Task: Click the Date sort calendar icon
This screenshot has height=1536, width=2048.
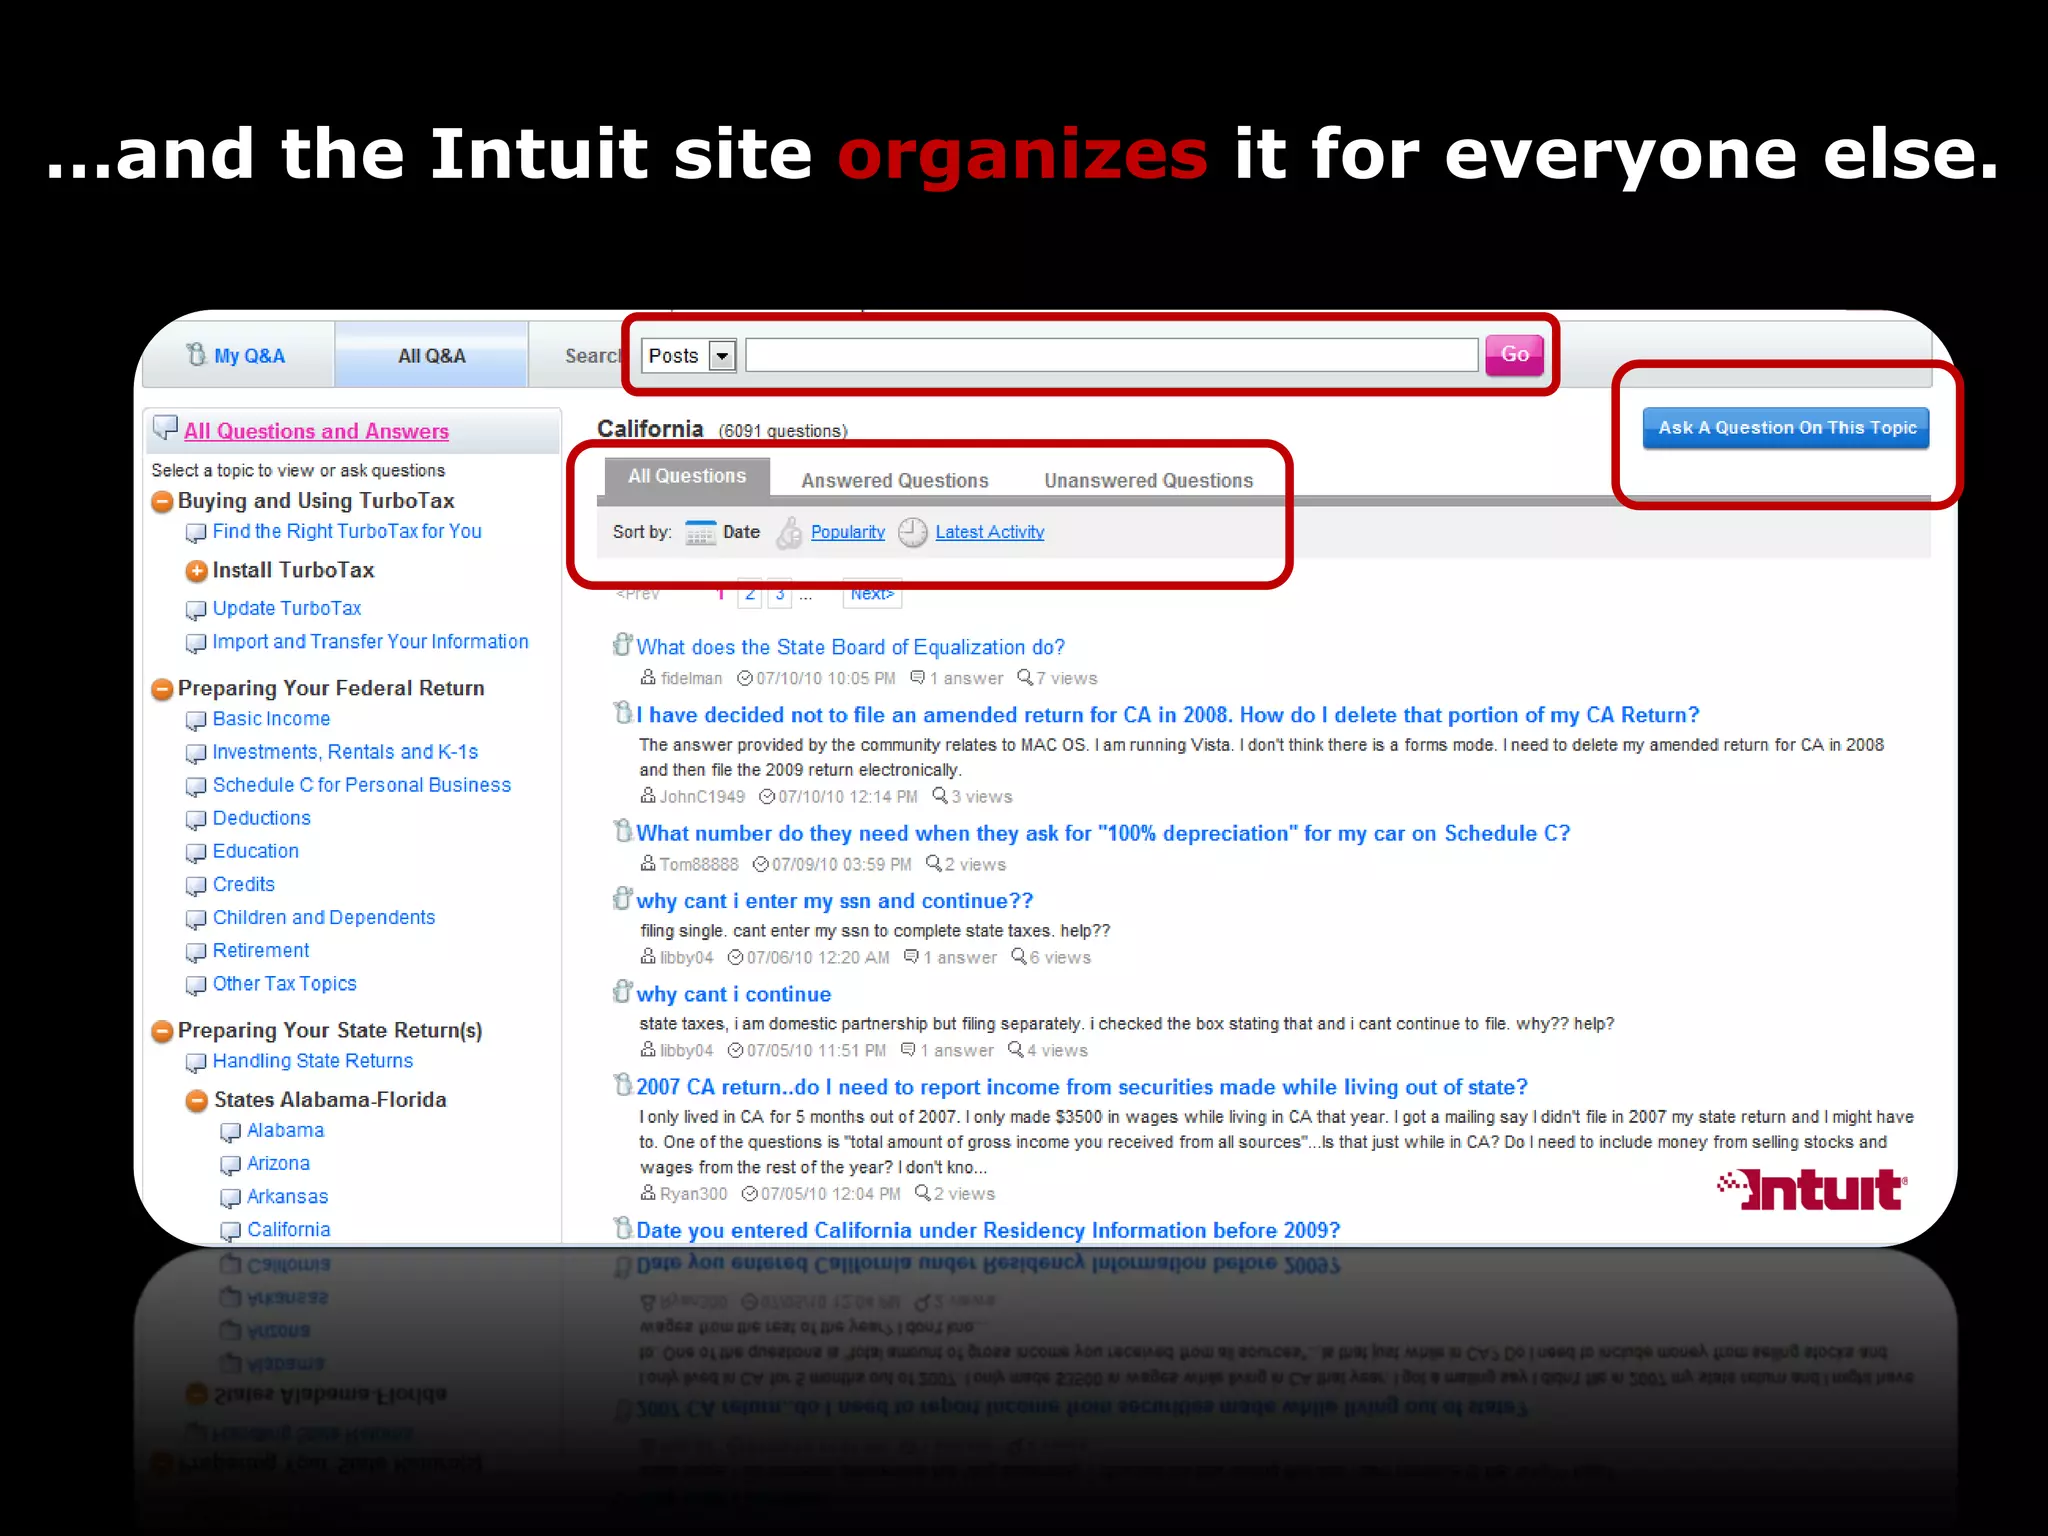Action: (700, 533)
